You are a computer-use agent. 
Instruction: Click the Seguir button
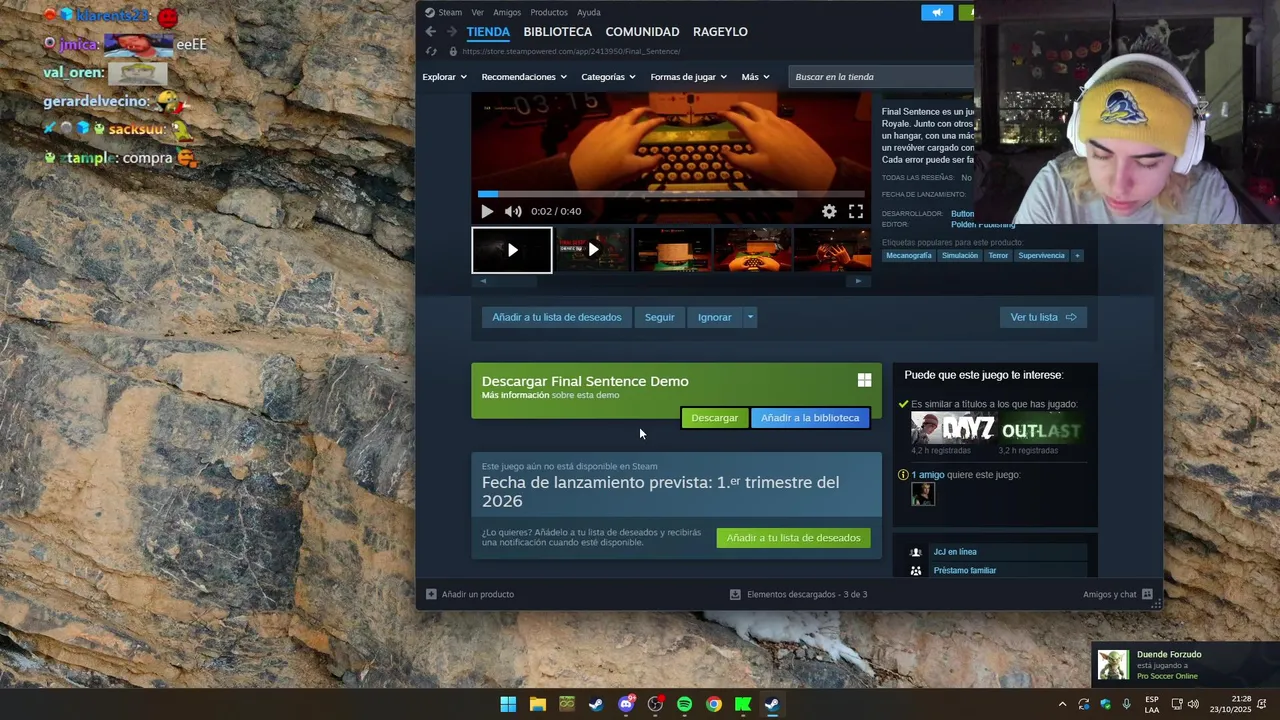point(659,317)
